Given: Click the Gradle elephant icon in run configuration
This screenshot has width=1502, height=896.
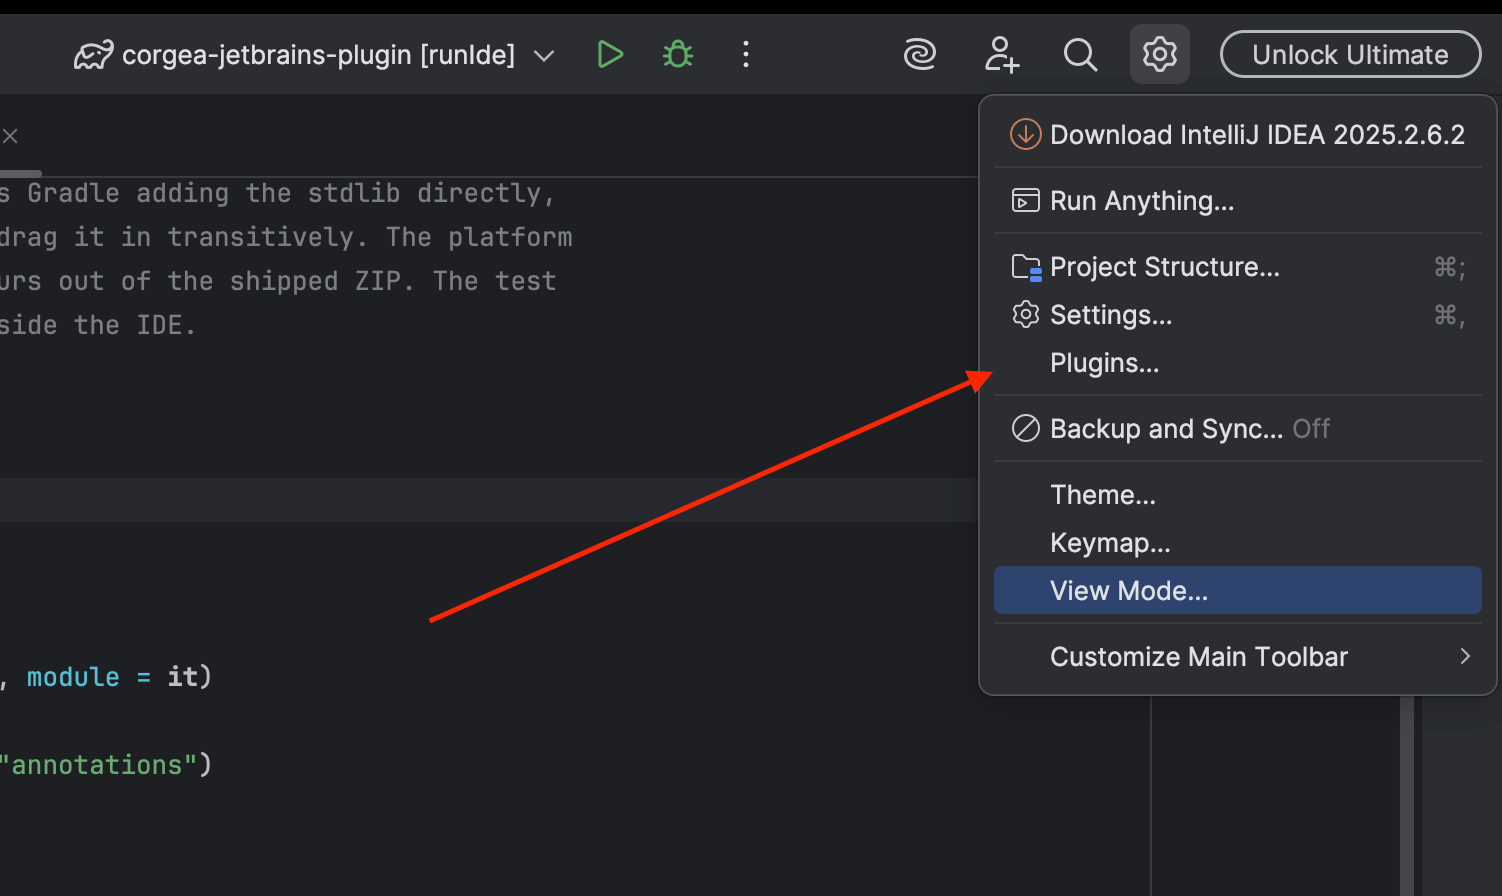Looking at the screenshot, I should tap(93, 55).
